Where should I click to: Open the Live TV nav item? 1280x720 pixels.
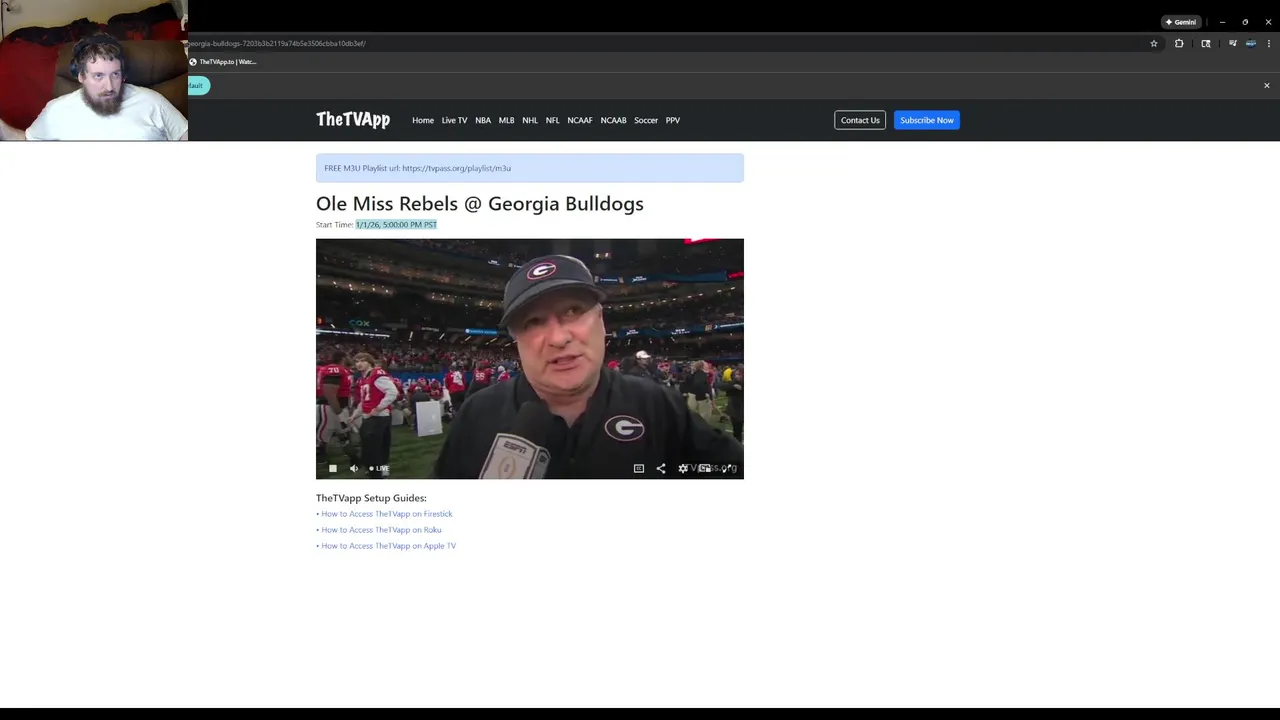pyautogui.click(x=454, y=120)
